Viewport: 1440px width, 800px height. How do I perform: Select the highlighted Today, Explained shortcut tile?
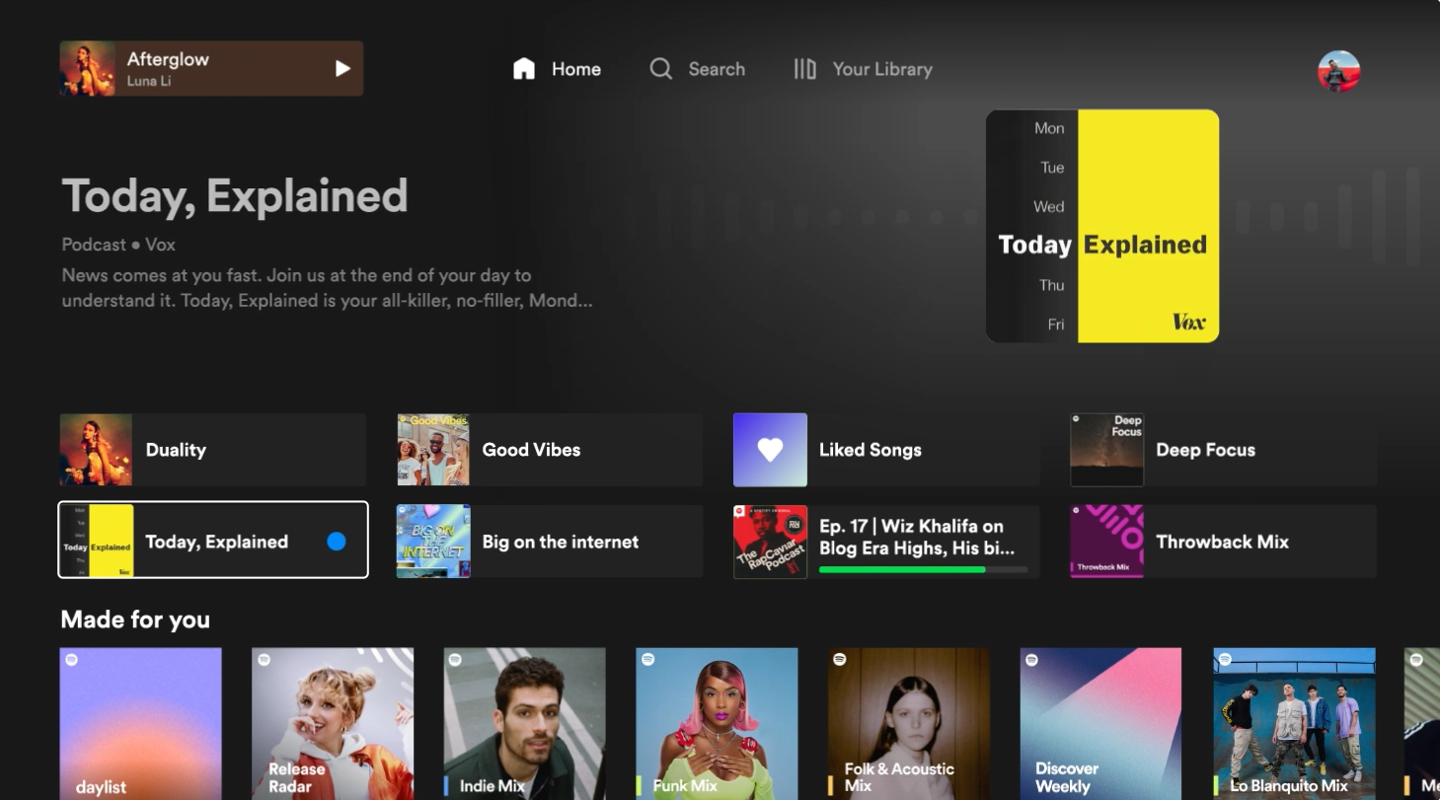click(212, 540)
